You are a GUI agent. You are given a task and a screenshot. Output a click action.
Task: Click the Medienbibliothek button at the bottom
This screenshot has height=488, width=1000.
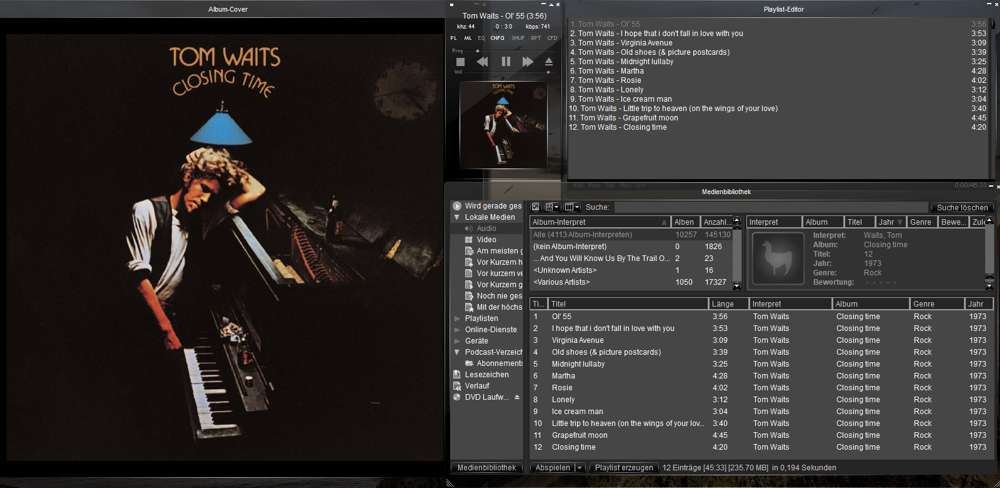pos(487,468)
